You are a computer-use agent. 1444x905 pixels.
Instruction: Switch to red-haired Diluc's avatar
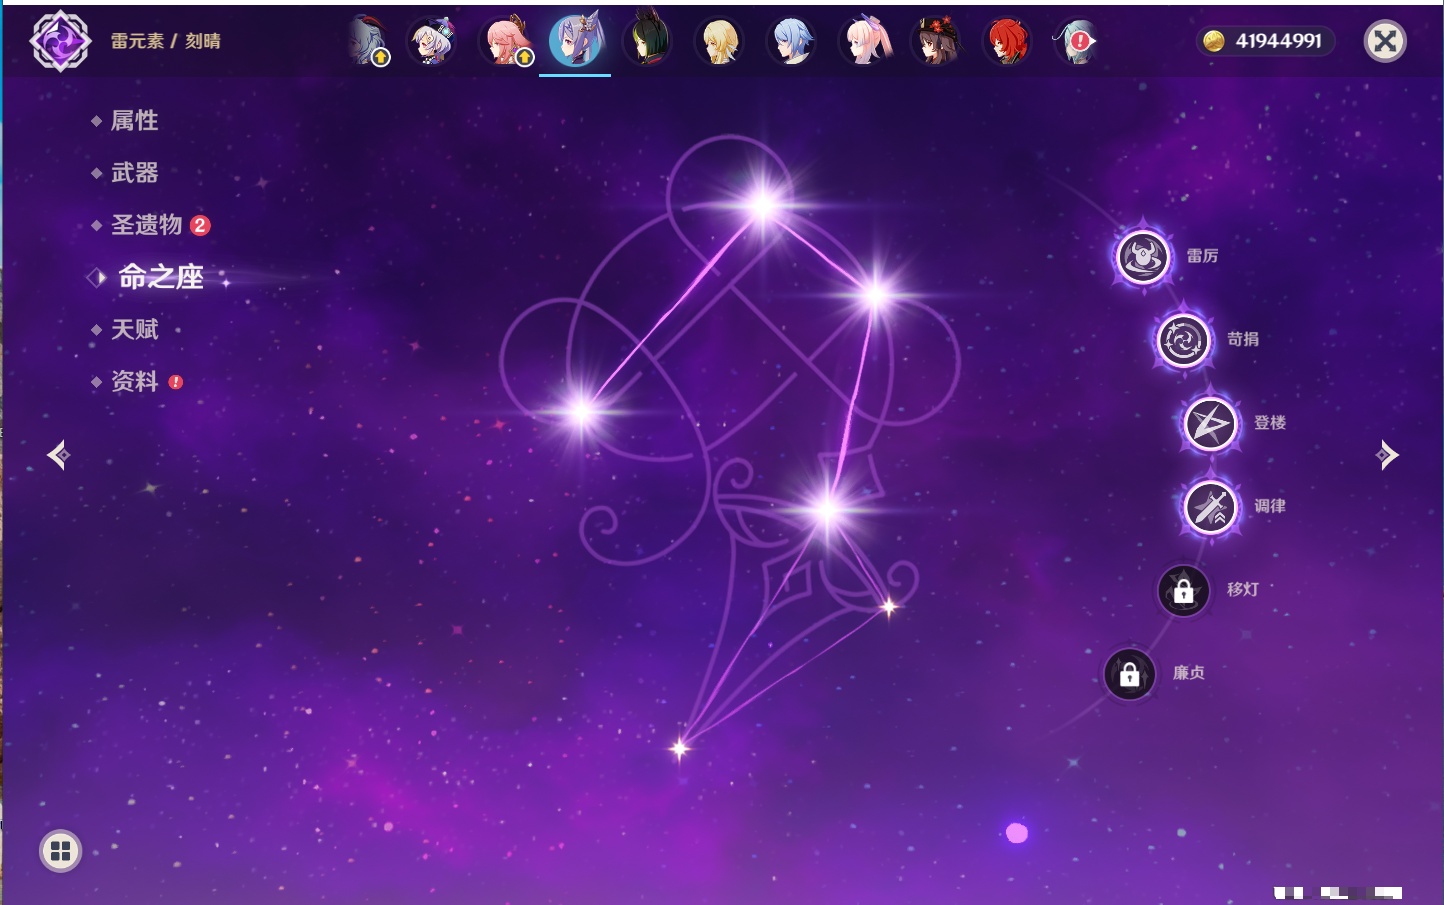1007,41
